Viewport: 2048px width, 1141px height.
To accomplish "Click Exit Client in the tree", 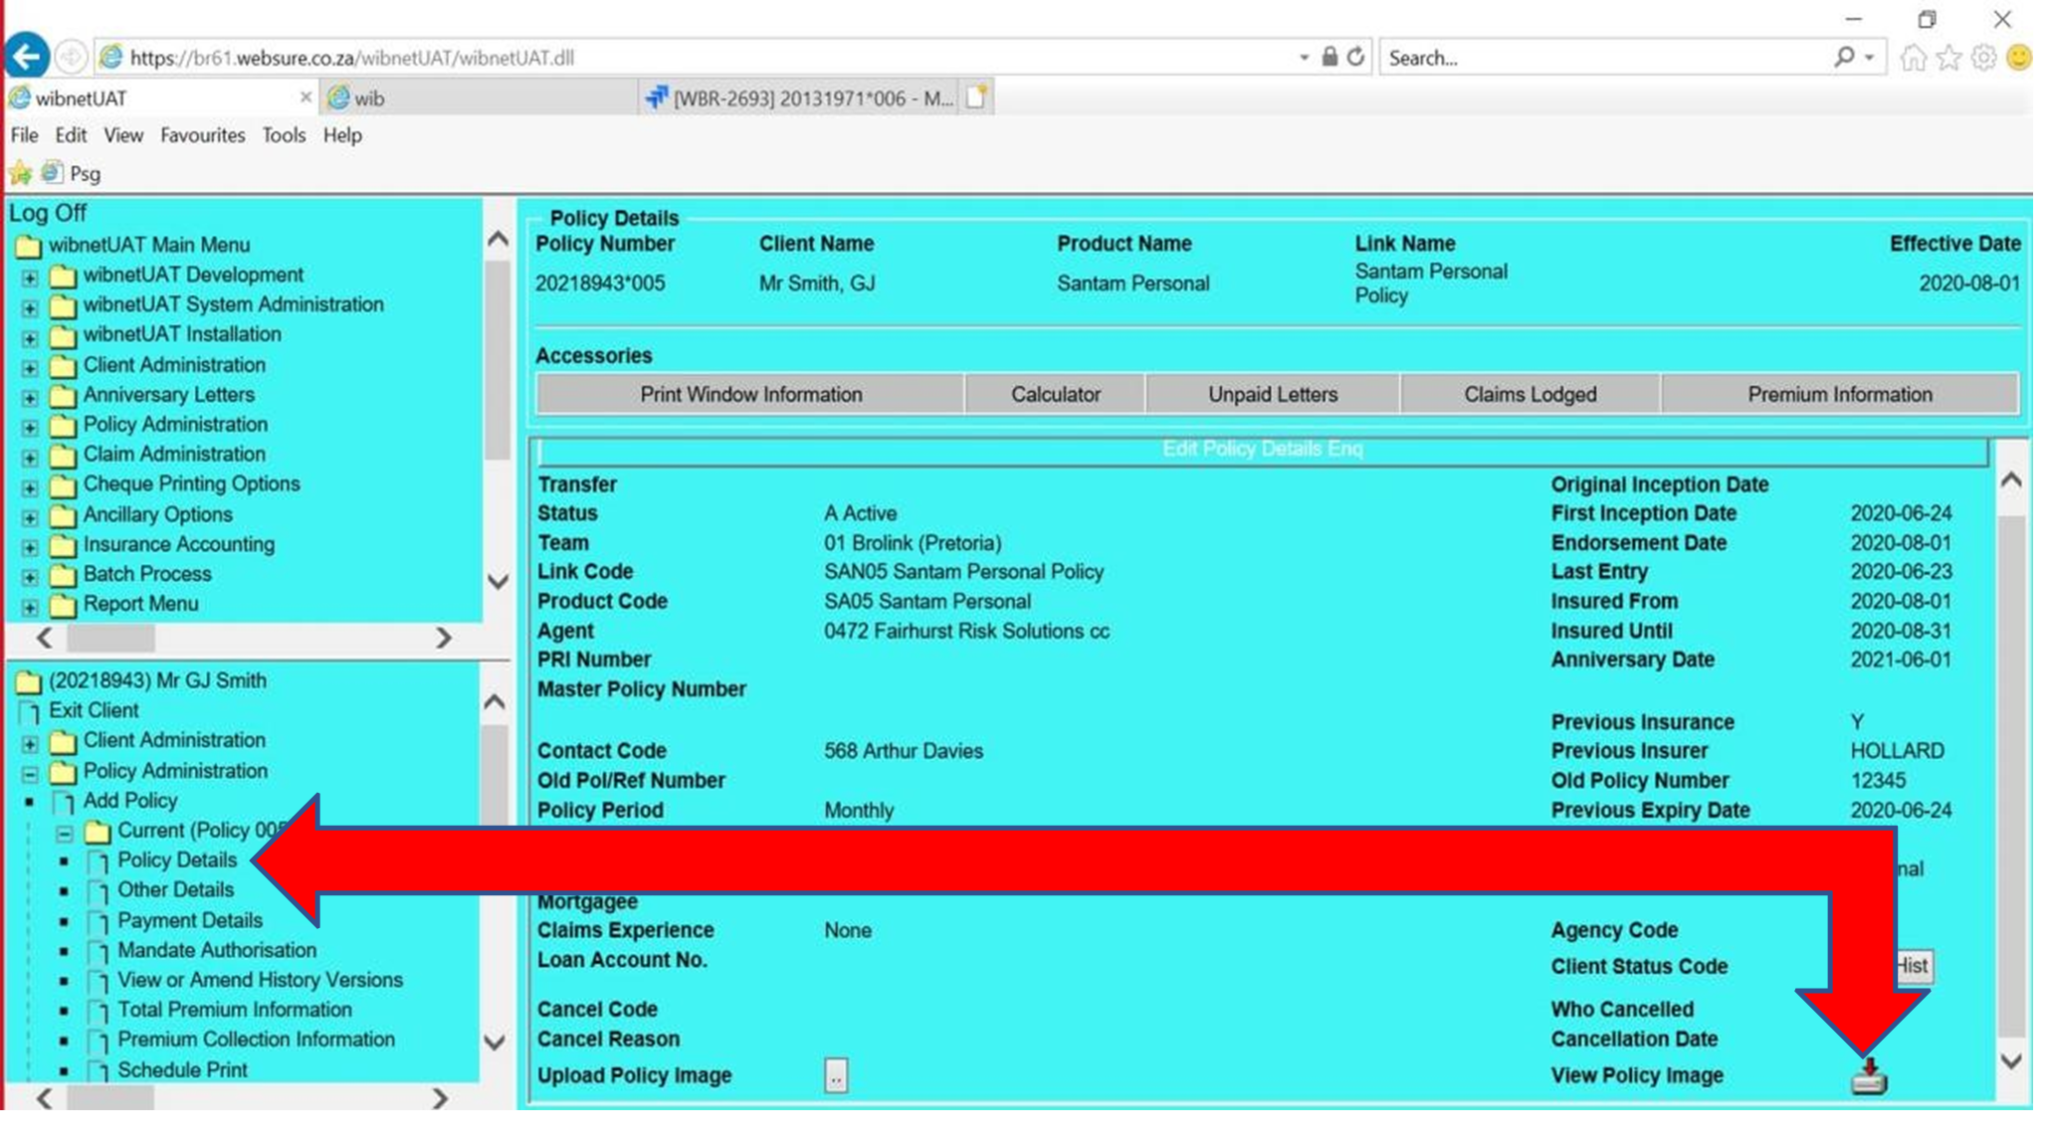I will (x=94, y=711).
